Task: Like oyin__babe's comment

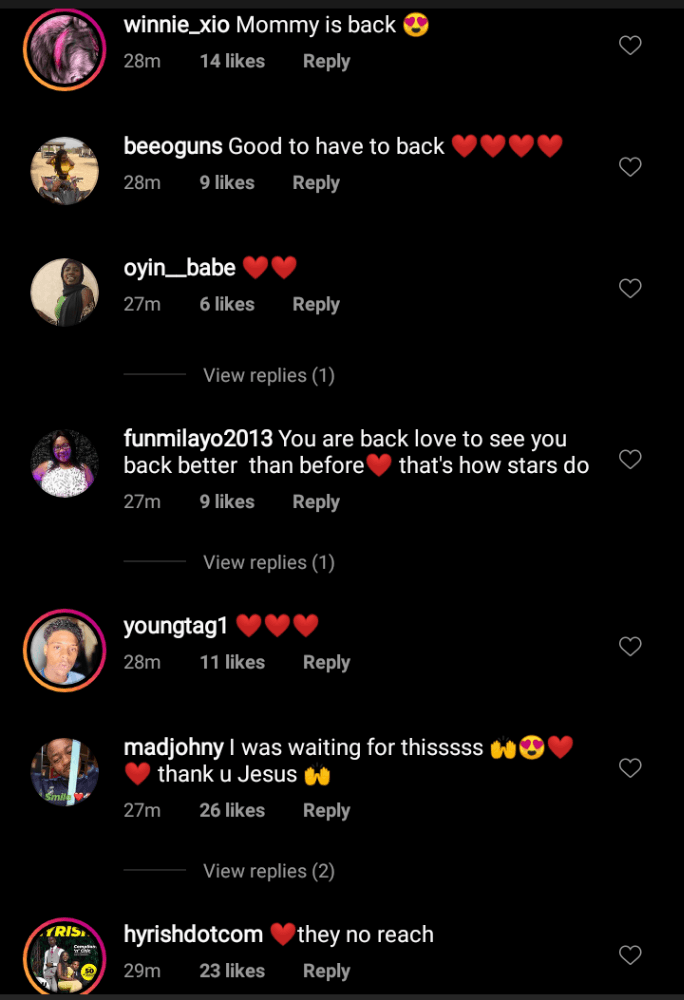Action: pos(630,289)
